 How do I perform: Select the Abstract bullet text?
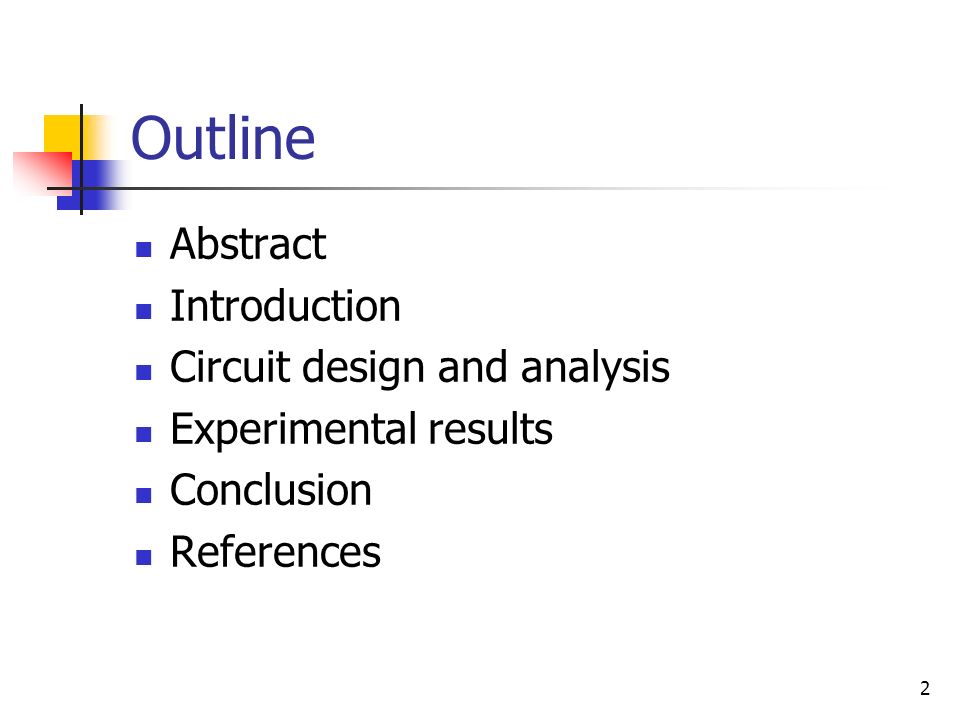[x=248, y=244]
